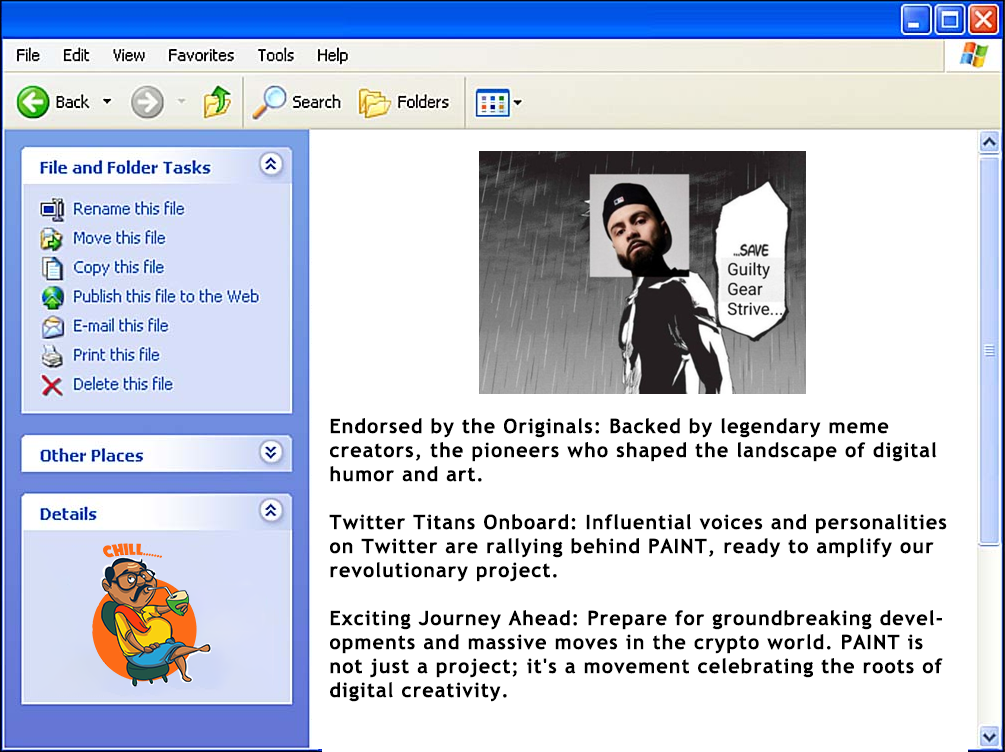Maximize the window
This screenshot has width=1005, height=752.
[x=949, y=20]
